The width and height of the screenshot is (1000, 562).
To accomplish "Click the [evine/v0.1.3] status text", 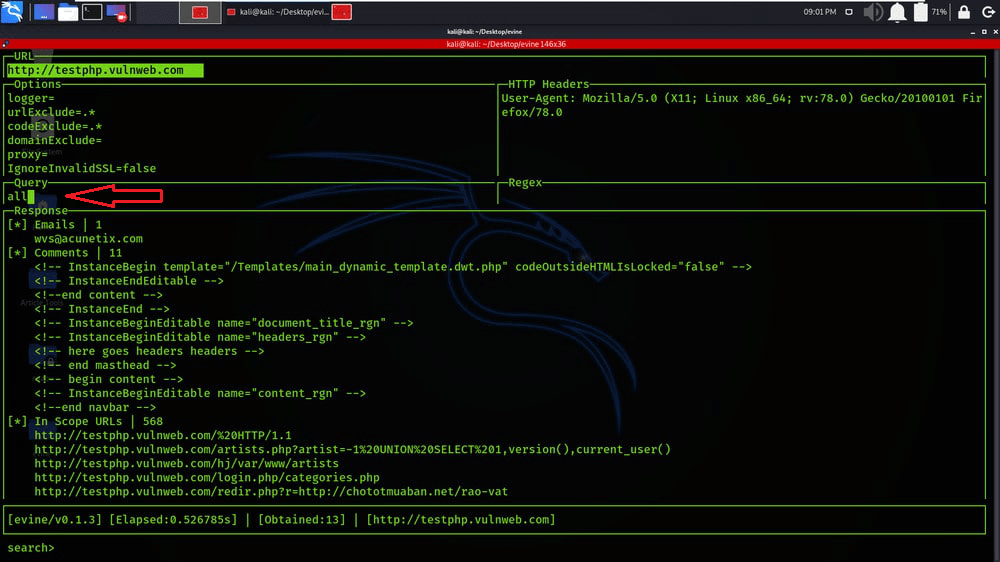I will (54, 519).
